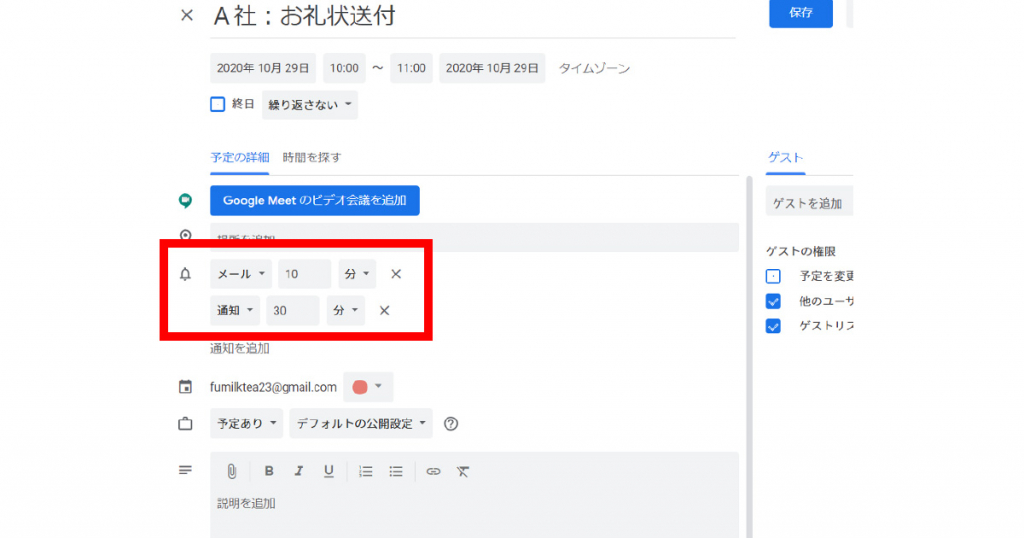Open the 繰り返さない repeat dropdown

(x=310, y=105)
